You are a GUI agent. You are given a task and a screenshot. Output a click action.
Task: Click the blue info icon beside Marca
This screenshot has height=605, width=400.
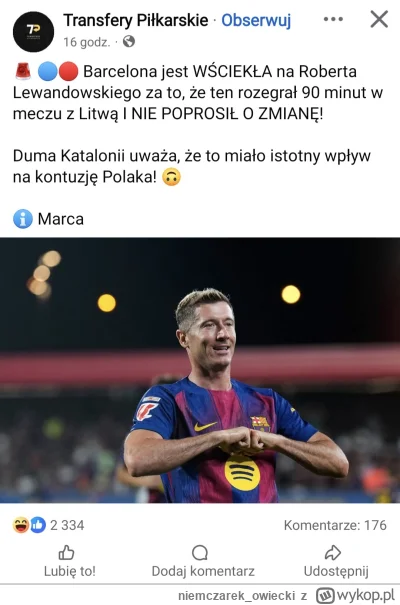[x=23, y=219]
